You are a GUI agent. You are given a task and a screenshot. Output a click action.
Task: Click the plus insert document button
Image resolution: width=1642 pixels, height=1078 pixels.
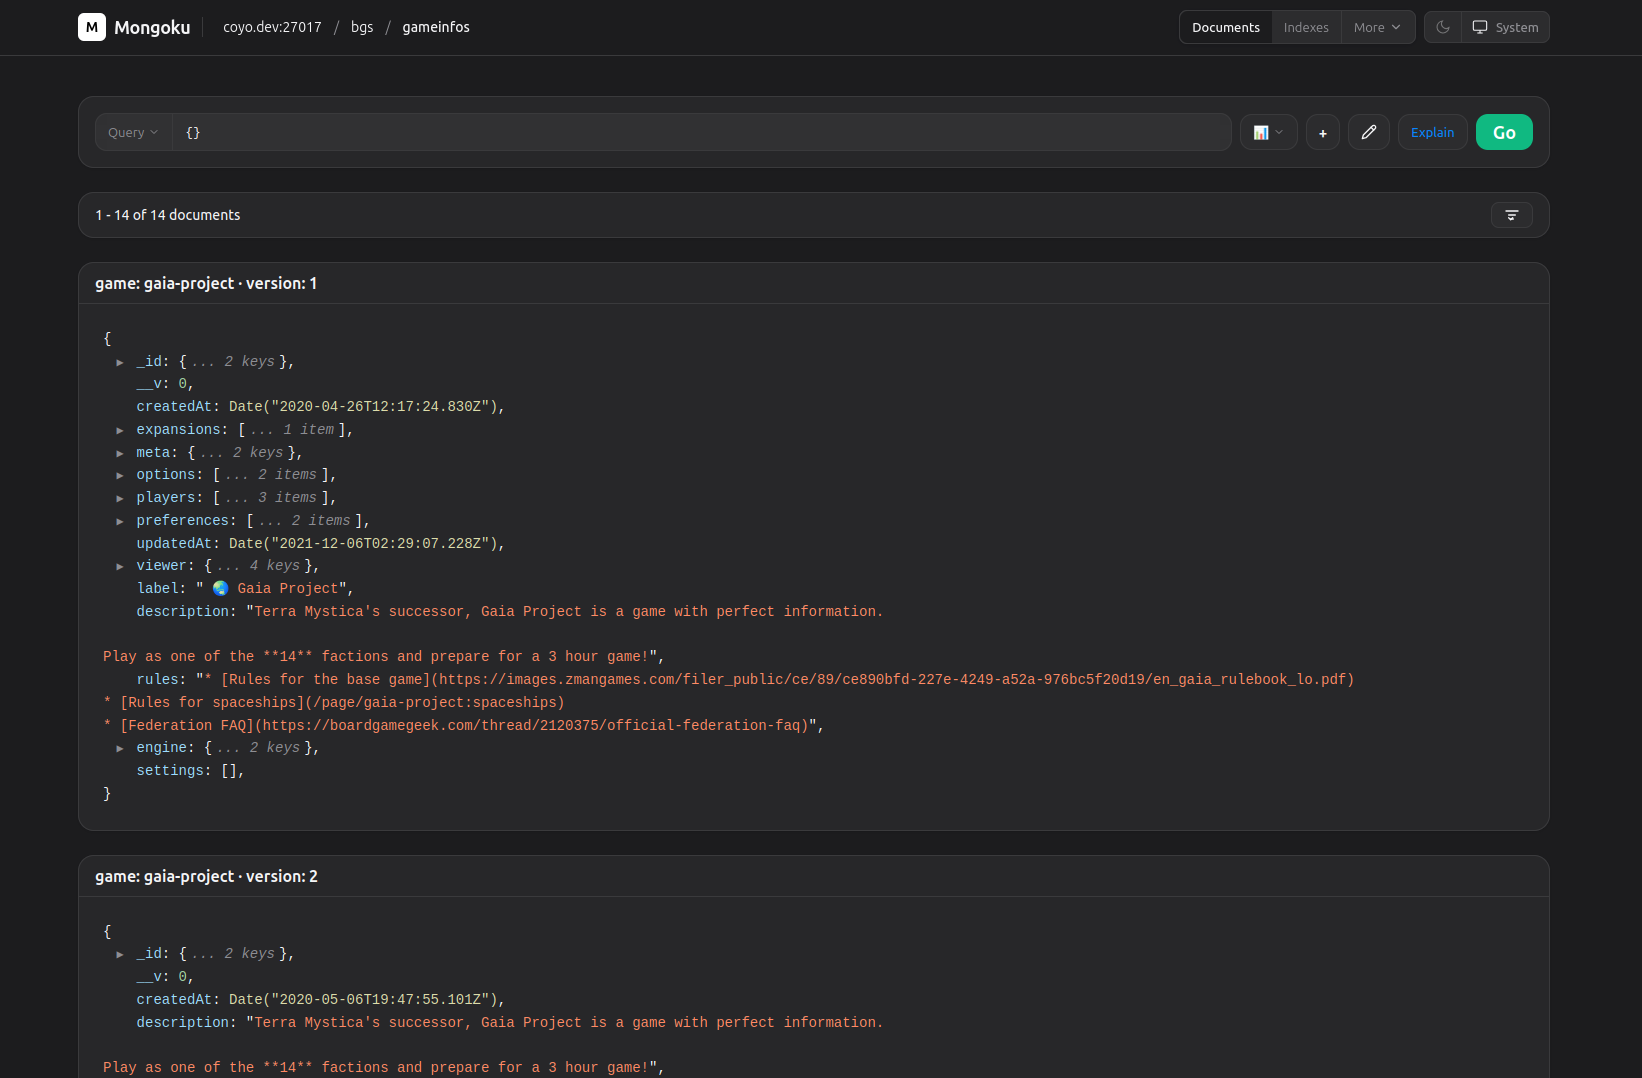point(1322,132)
